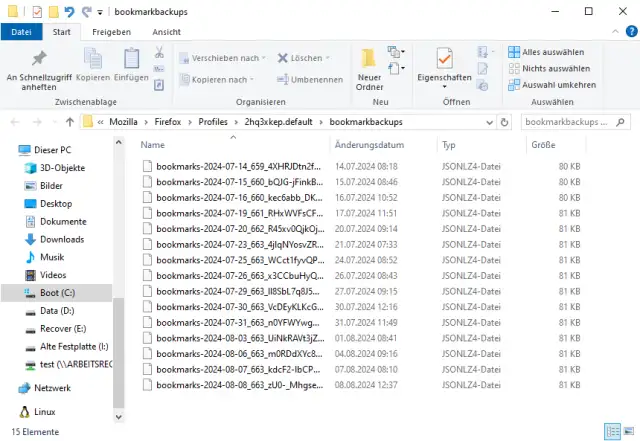640x441 pixels.
Task: Open the Kopieren nach dropdown
Action: [x=217, y=80]
